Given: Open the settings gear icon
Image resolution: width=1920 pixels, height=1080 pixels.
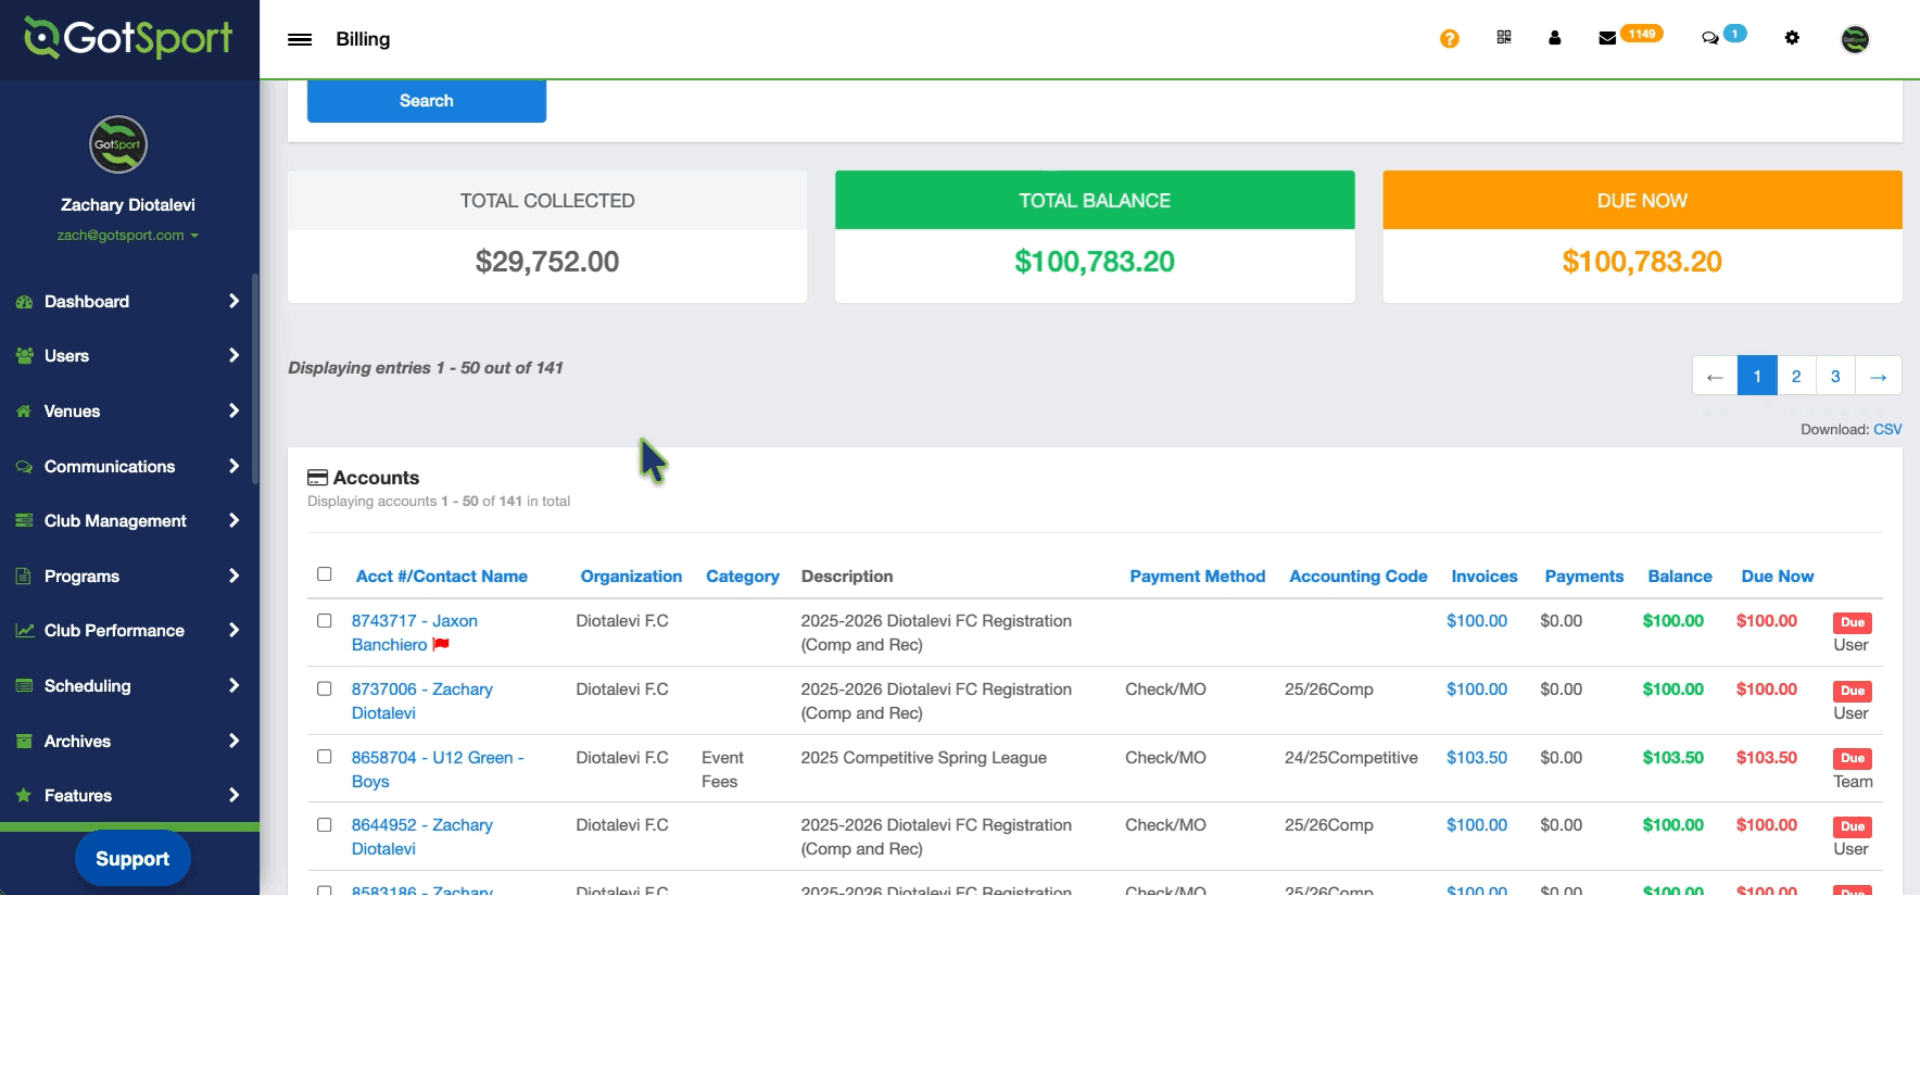Looking at the screenshot, I should pyautogui.click(x=1792, y=38).
